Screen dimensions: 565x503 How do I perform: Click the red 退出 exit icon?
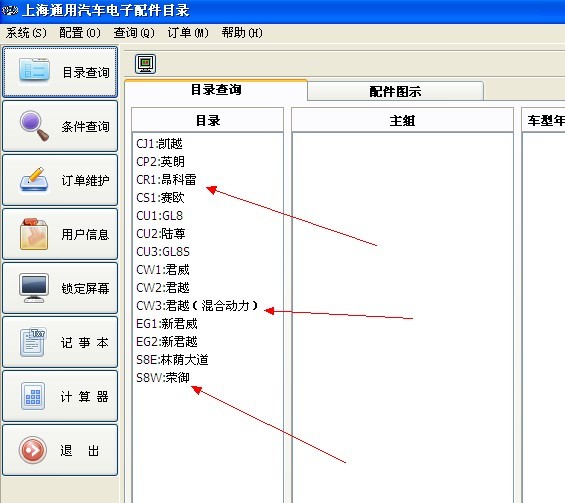pyautogui.click(x=33, y=450)
